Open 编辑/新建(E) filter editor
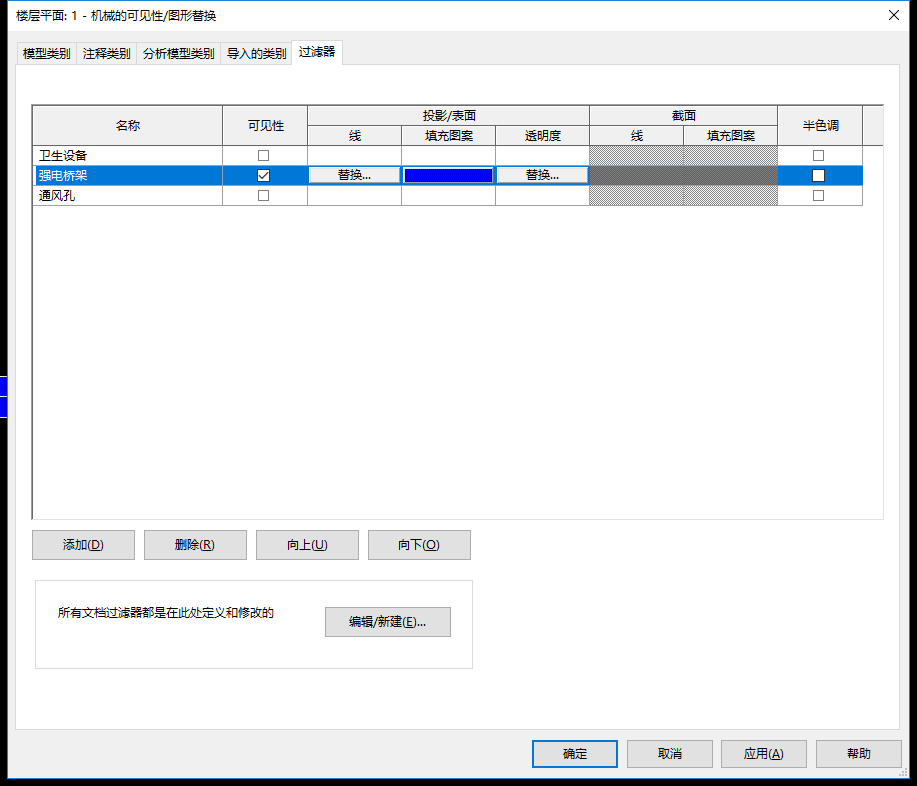Viewport: 917px width, 786px height. [x=388, y=622]
